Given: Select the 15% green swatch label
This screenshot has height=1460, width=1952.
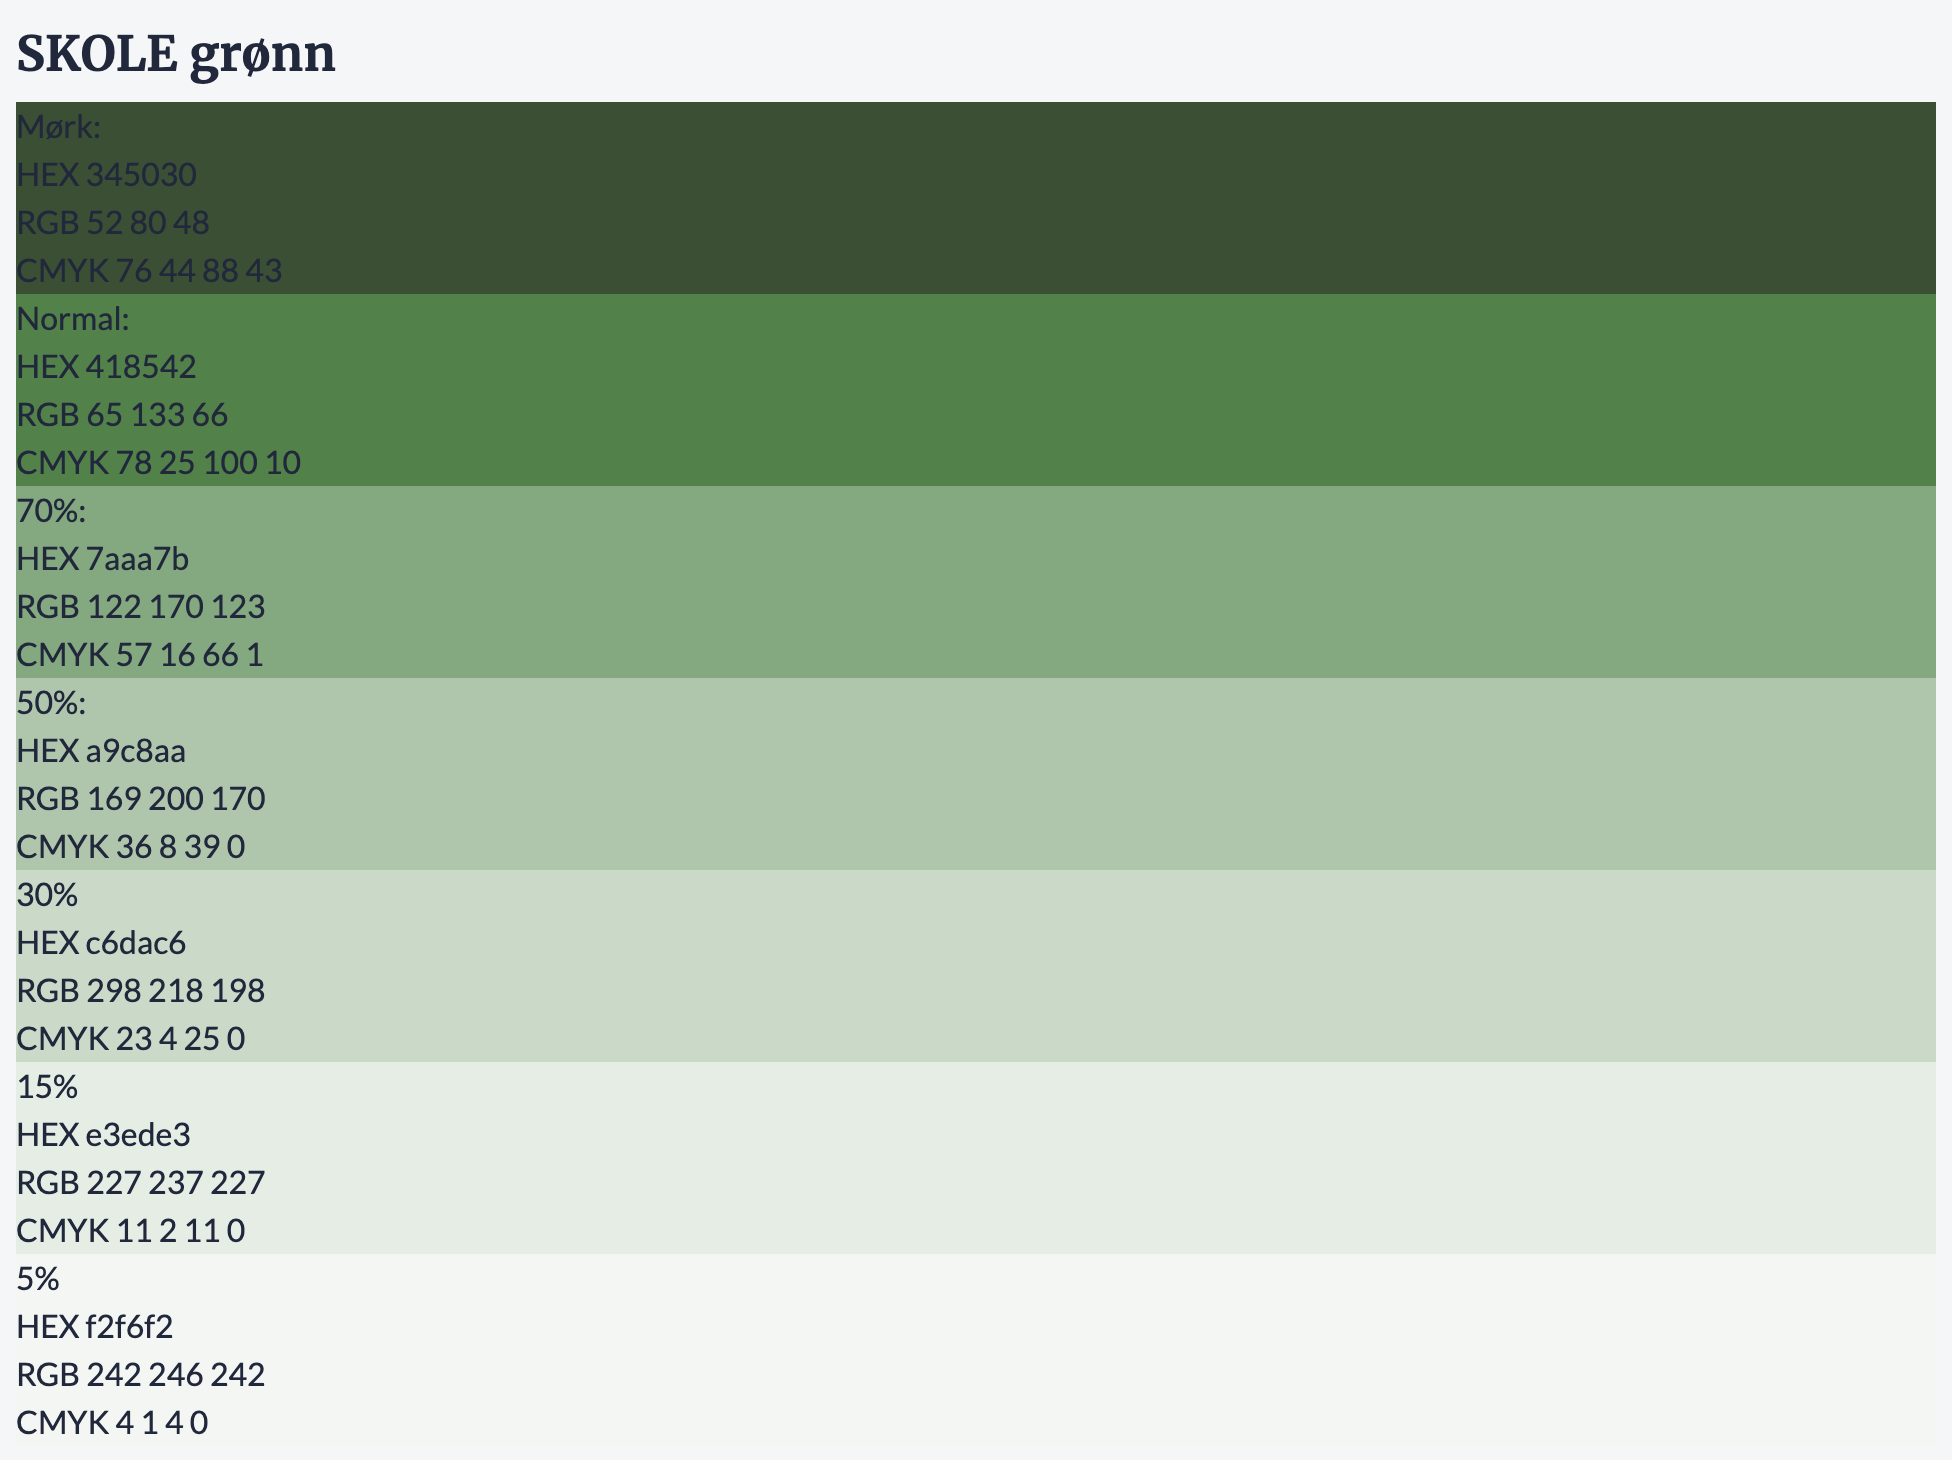Looking at the screenshot, I should pyautogui.click(x=47, y=1087).
